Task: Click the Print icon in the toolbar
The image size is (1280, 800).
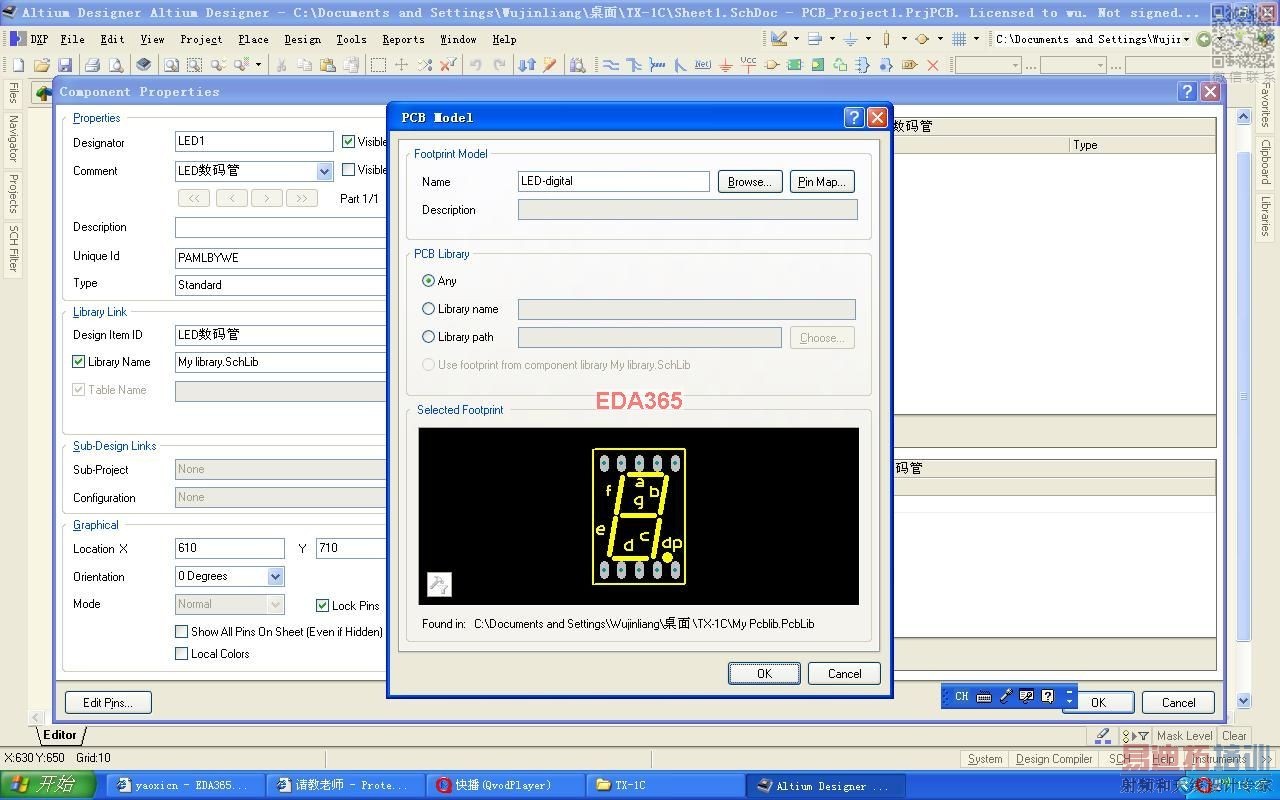Action: 92,65
